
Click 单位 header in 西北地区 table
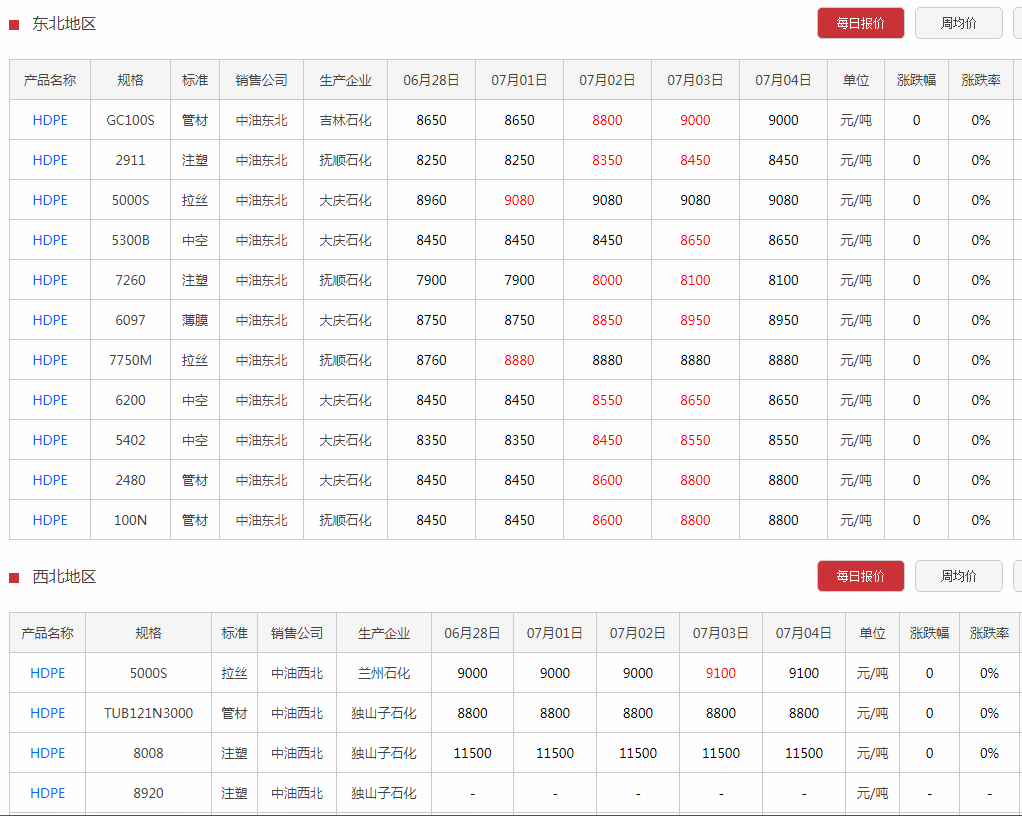tap(872, 633)
